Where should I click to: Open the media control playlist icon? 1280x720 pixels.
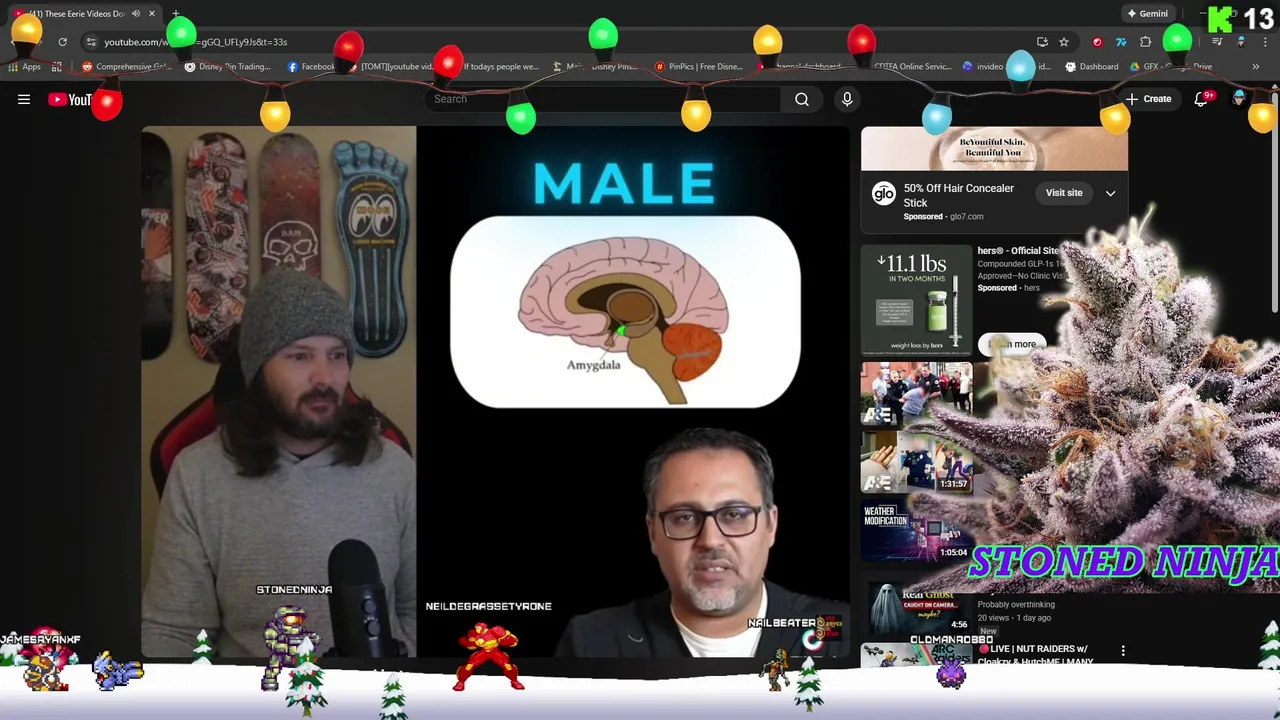(1217, 42)
